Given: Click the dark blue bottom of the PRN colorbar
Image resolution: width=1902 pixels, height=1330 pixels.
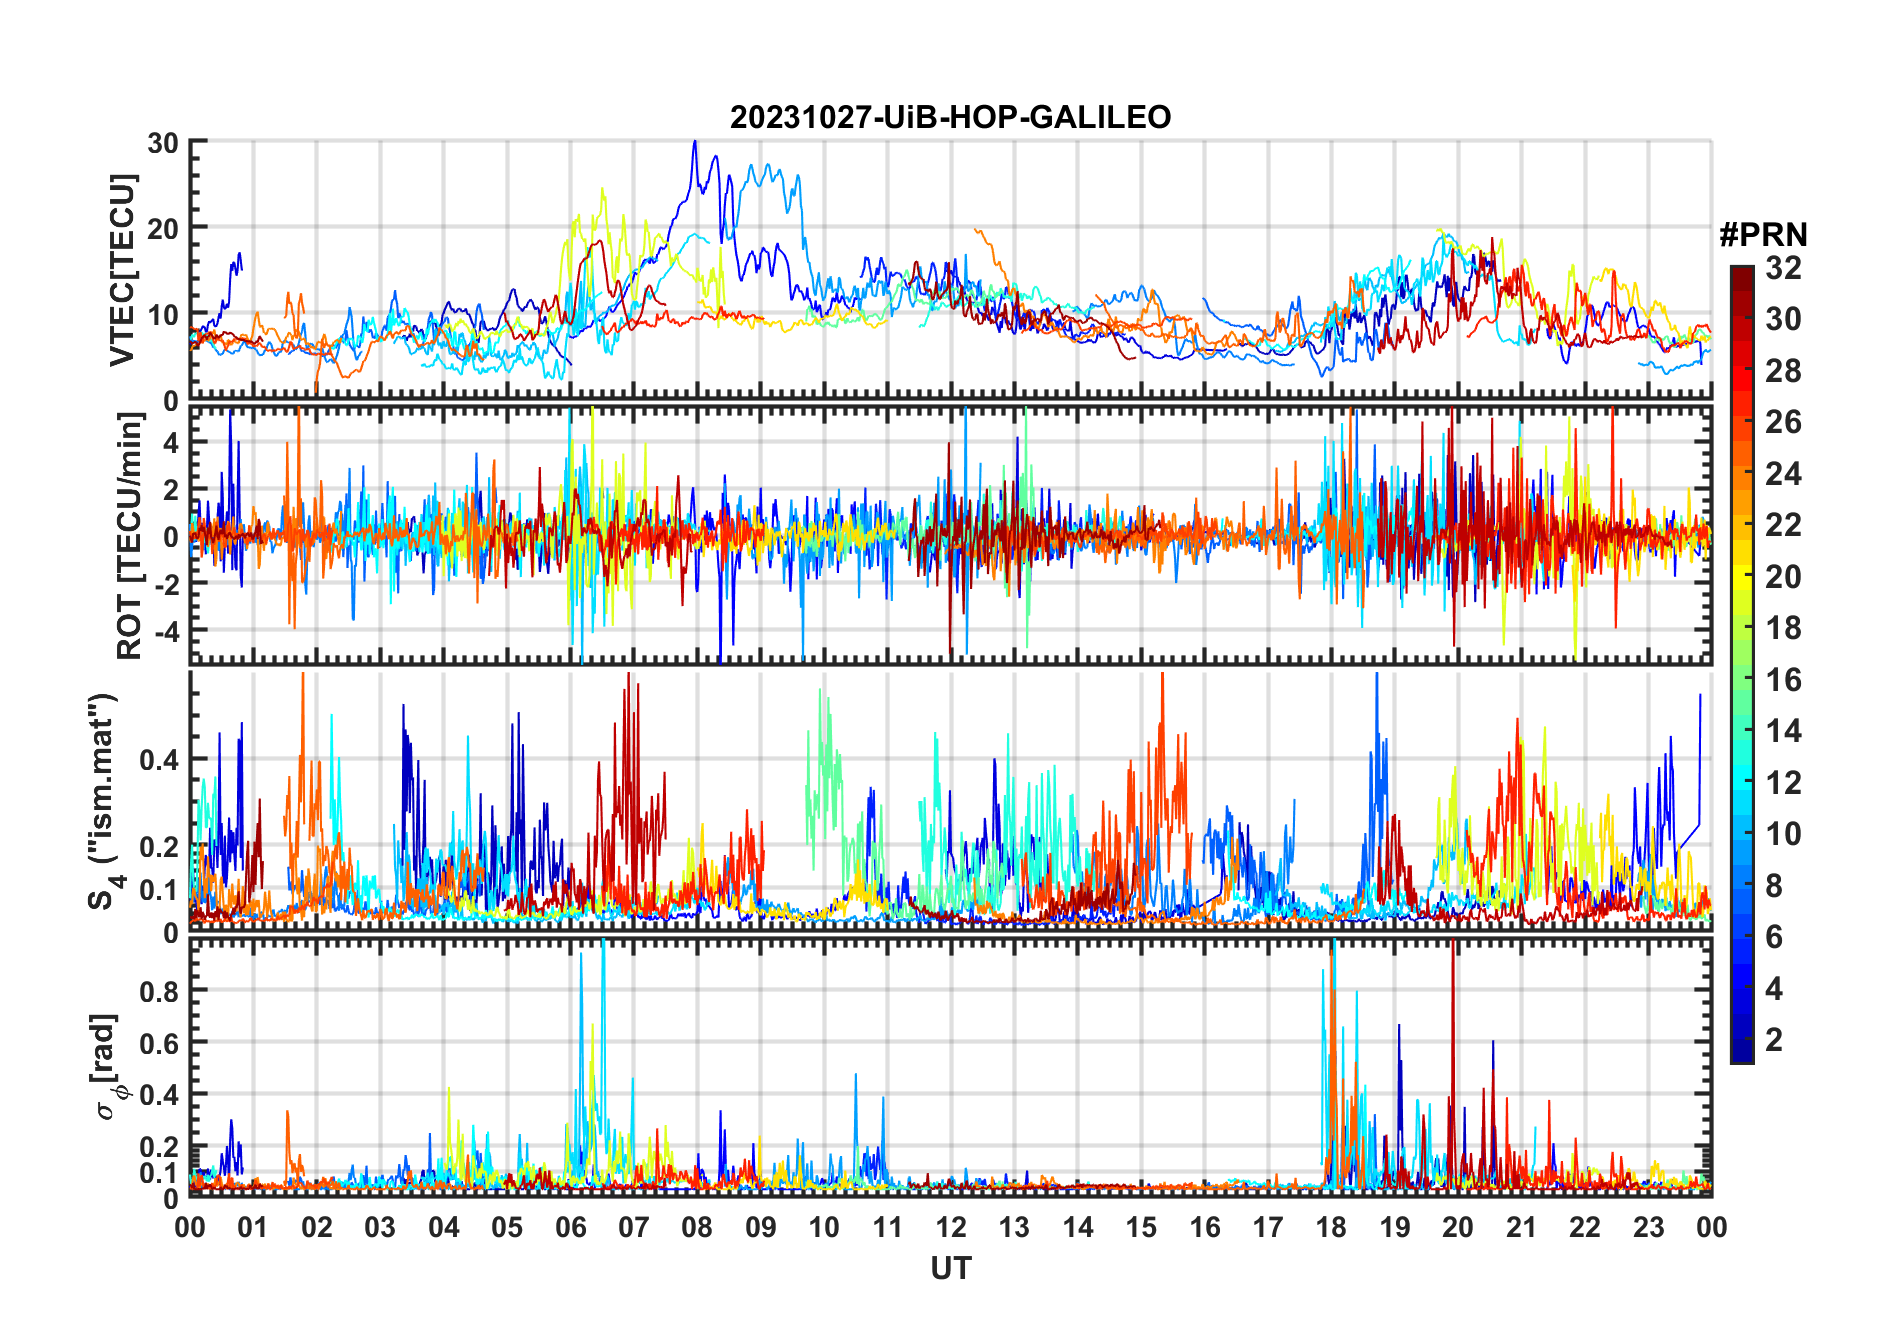Looking at the screenshot, I should [x=1742, y=1050].
